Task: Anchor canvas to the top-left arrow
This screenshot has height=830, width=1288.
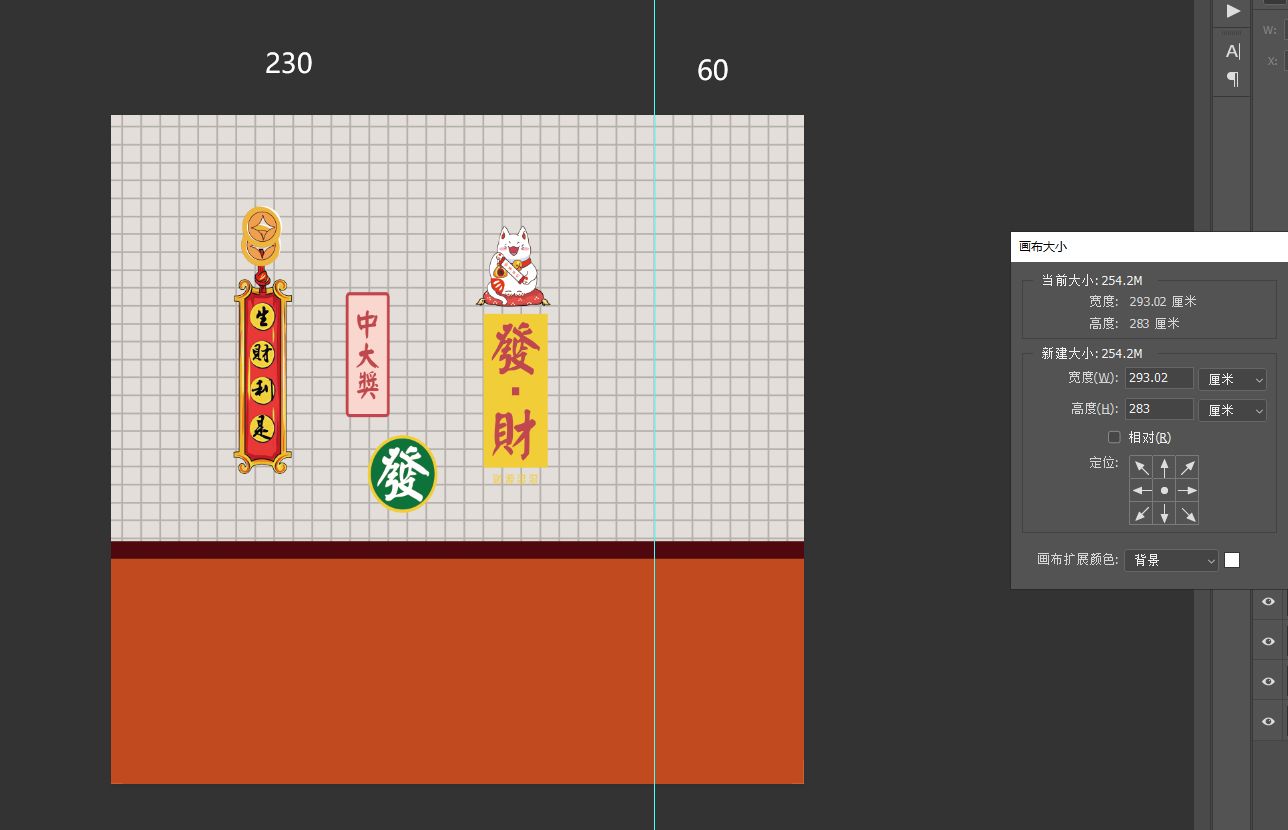Action: tap(1141, 468)
